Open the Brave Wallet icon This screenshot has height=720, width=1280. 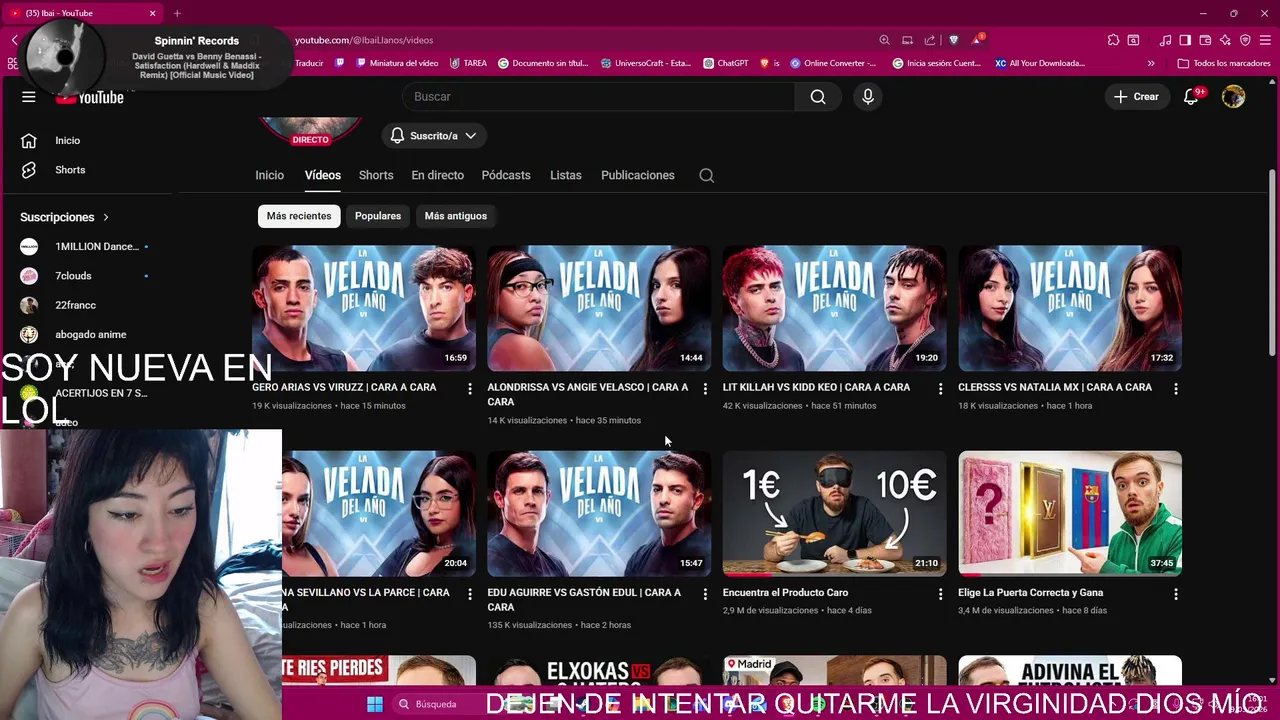pyautogui.click(x=1205, y=40)
